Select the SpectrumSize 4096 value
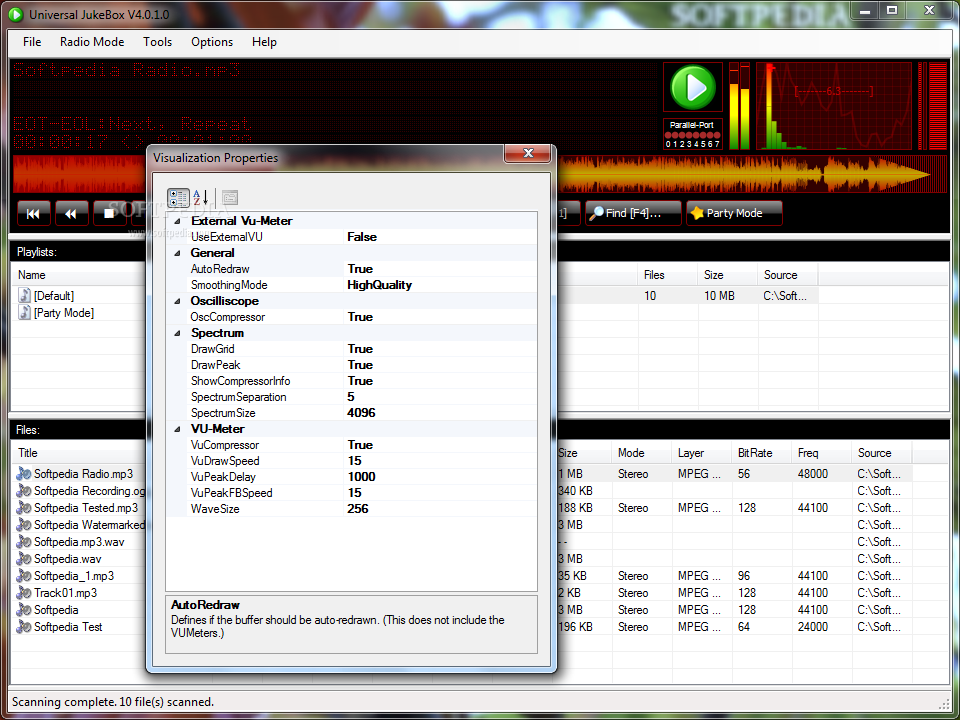 361,413
